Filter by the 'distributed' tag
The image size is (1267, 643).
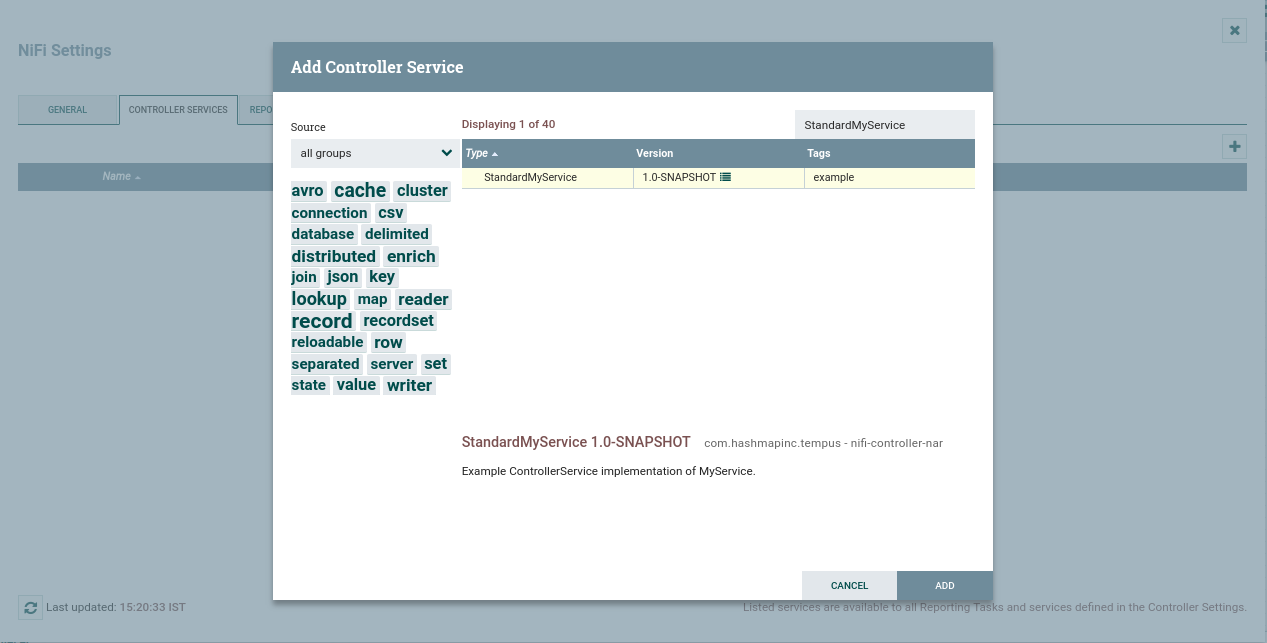(334, 256)
